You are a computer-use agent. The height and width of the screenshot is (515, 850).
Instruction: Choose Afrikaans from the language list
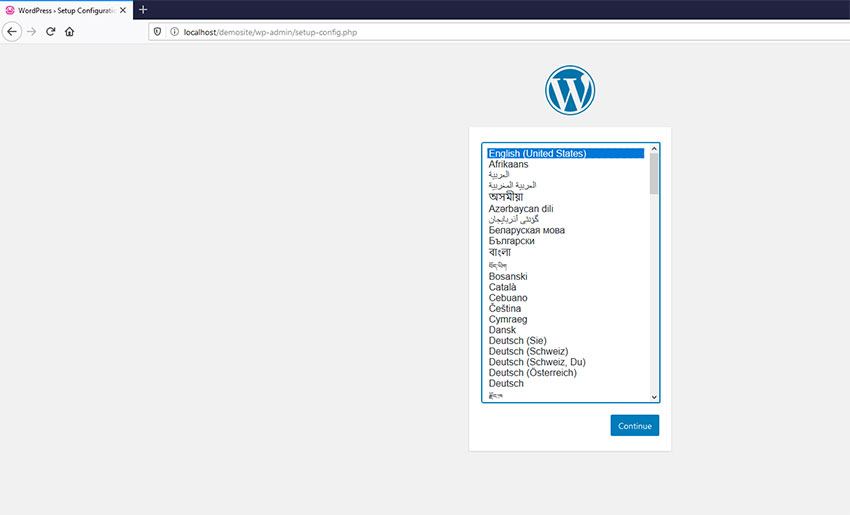click(508, 164)
